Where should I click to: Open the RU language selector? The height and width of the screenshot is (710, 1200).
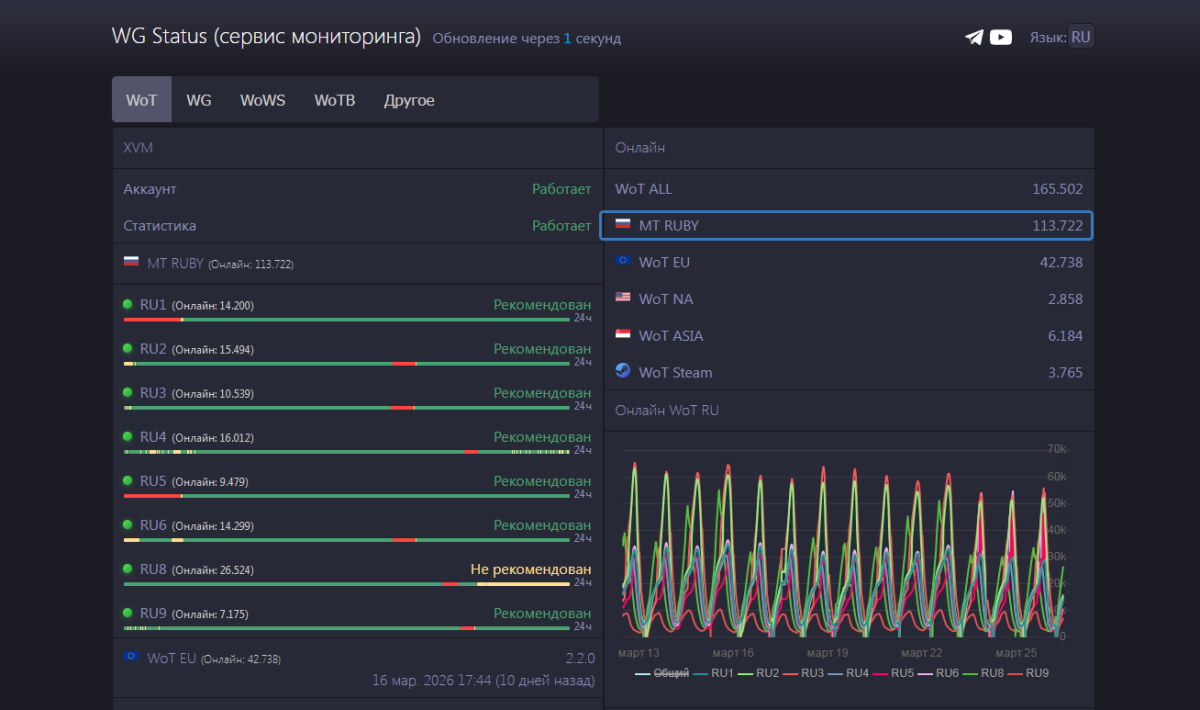[x=1081, y=37]
